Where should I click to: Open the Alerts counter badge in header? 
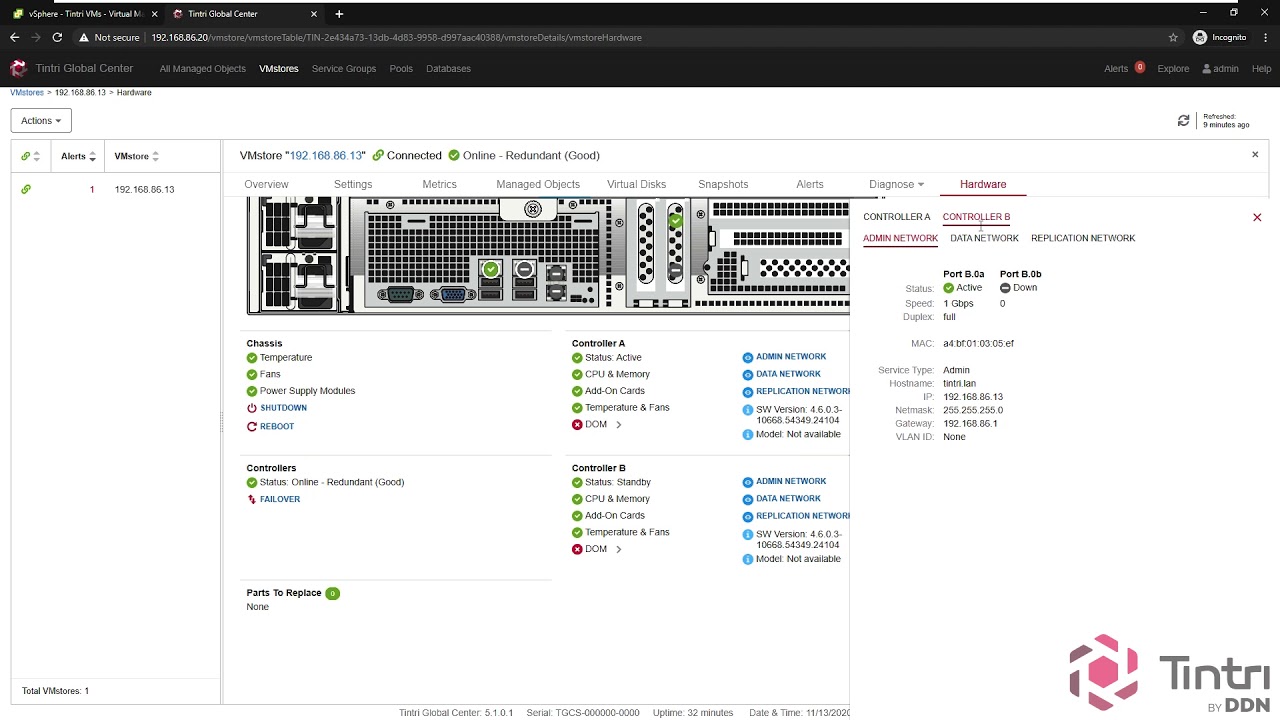point(1139,67)
